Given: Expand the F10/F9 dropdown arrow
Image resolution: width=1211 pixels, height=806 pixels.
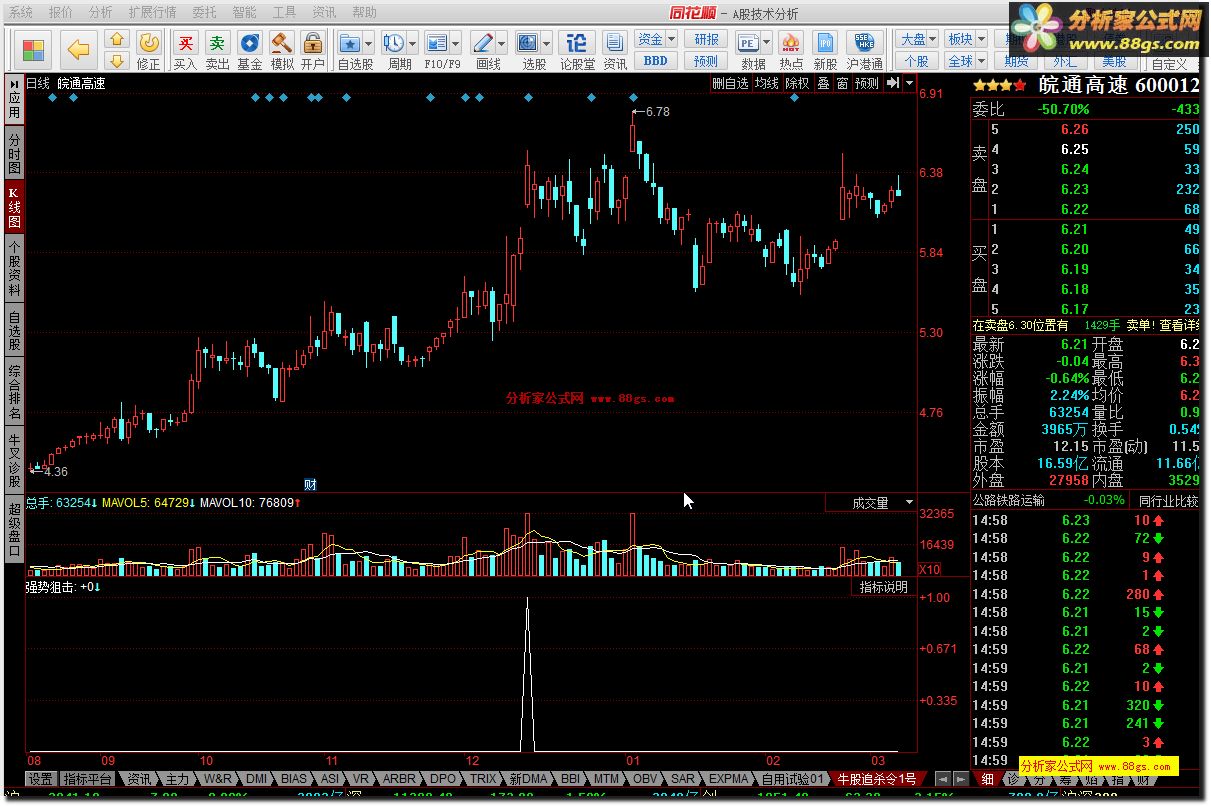Looking at the screenshot, I should tap(456, 43).
